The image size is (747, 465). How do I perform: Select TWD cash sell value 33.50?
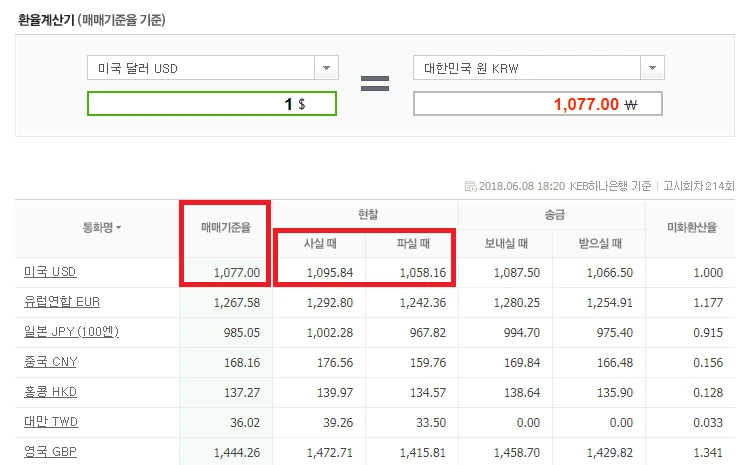click(x=431, y=423)
